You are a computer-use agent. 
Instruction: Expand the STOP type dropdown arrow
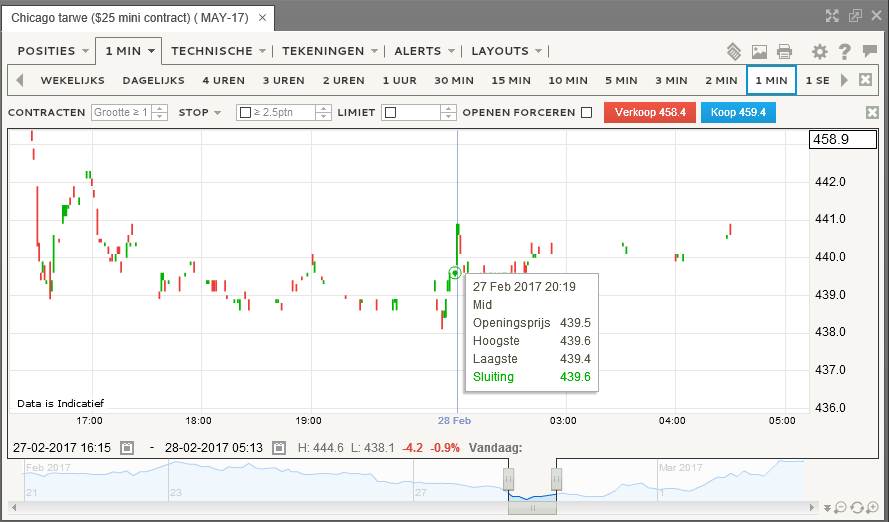[217, 113]
